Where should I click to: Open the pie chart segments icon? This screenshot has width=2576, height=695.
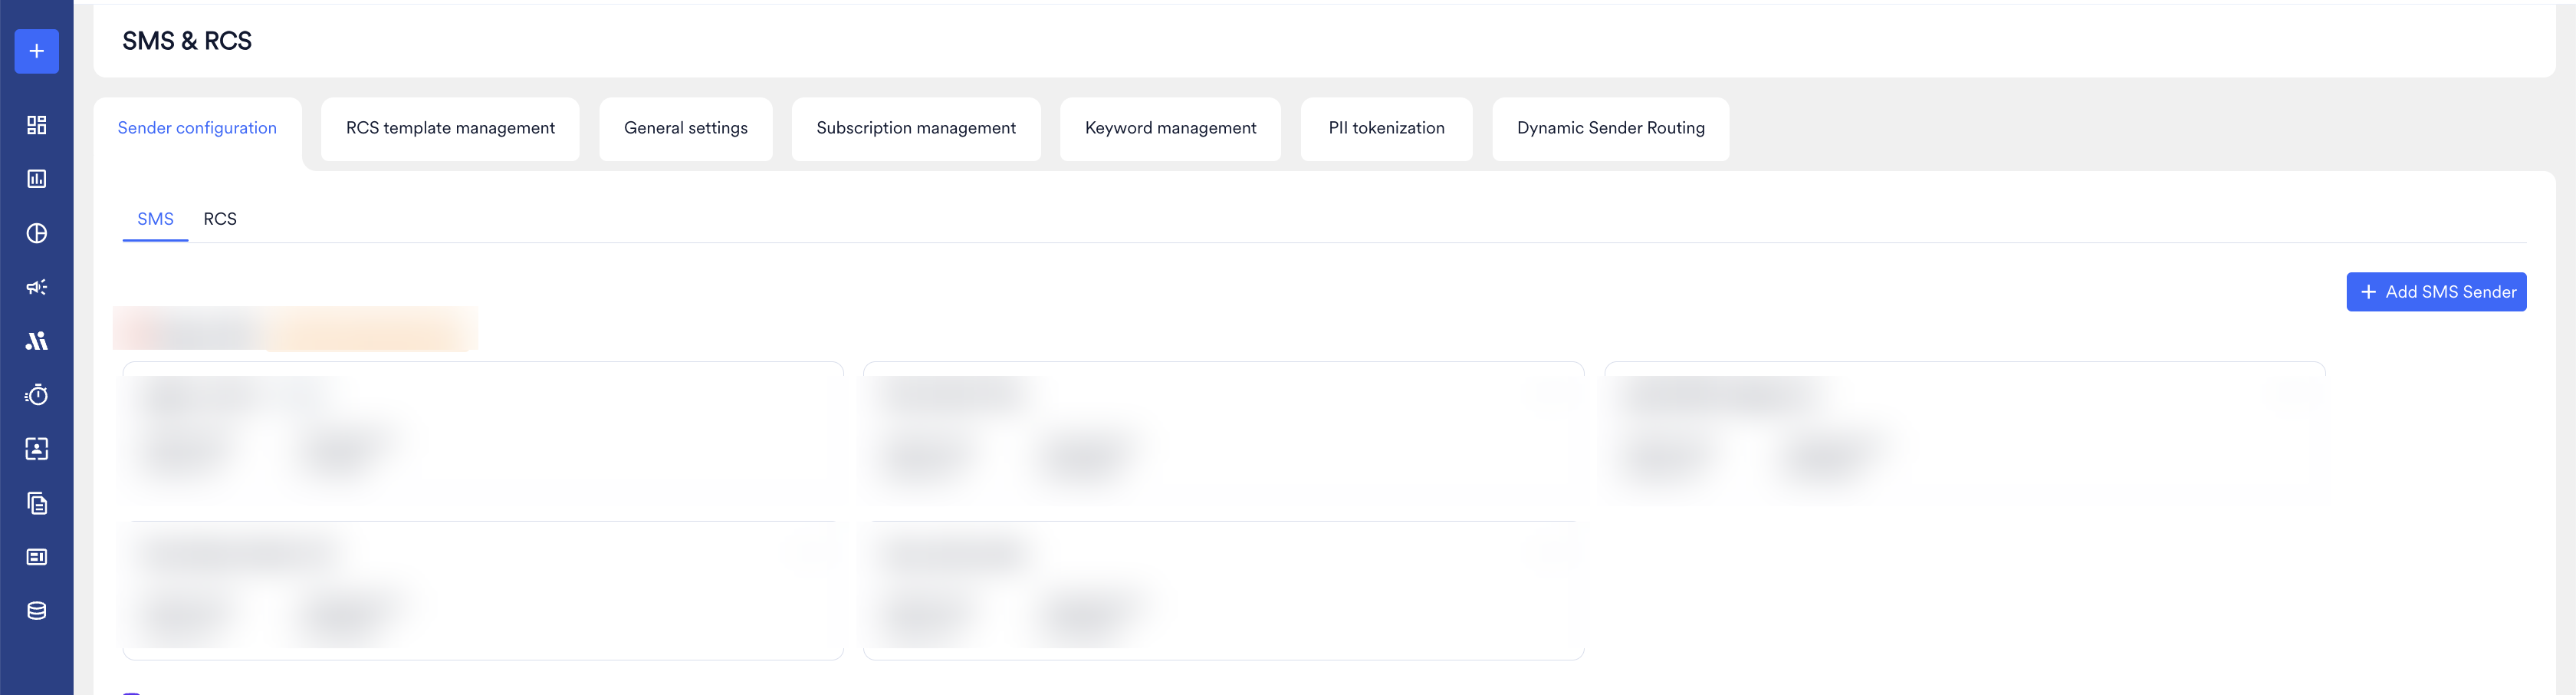coord(37,233)
